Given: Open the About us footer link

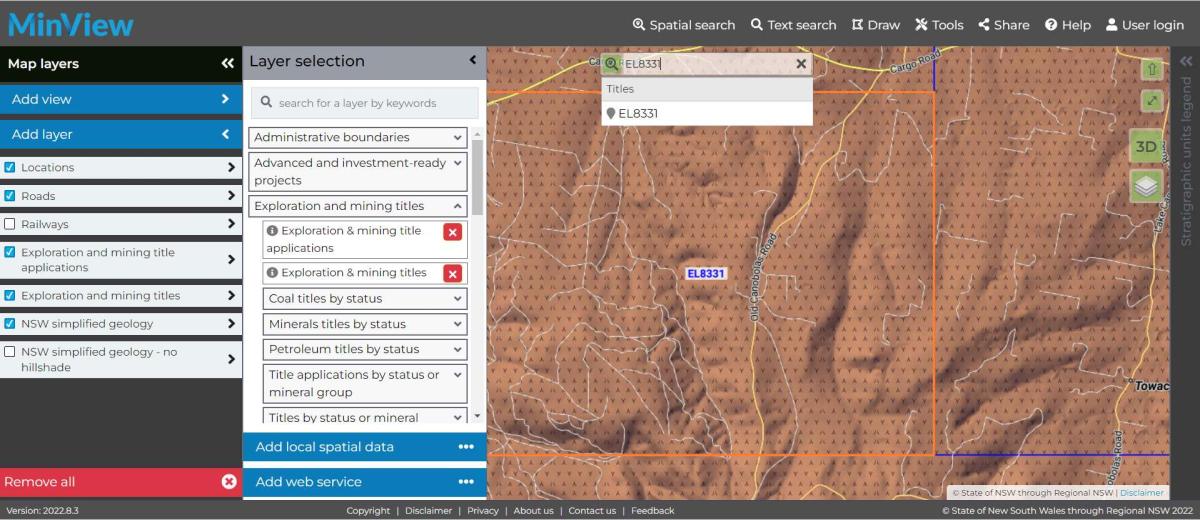Looking at the screenshot, I should 533,510.
